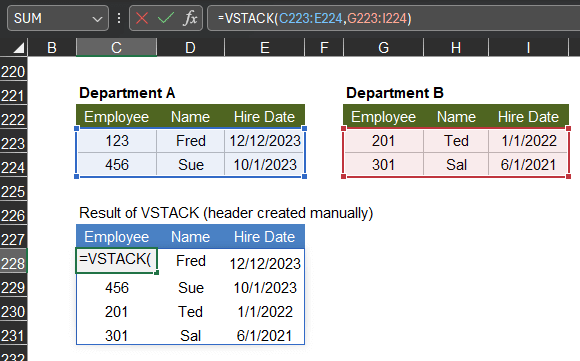The height and width of the screenshot is (361, 580).
Task: Click the Name Box showing SUM
Action: [58, 18]
